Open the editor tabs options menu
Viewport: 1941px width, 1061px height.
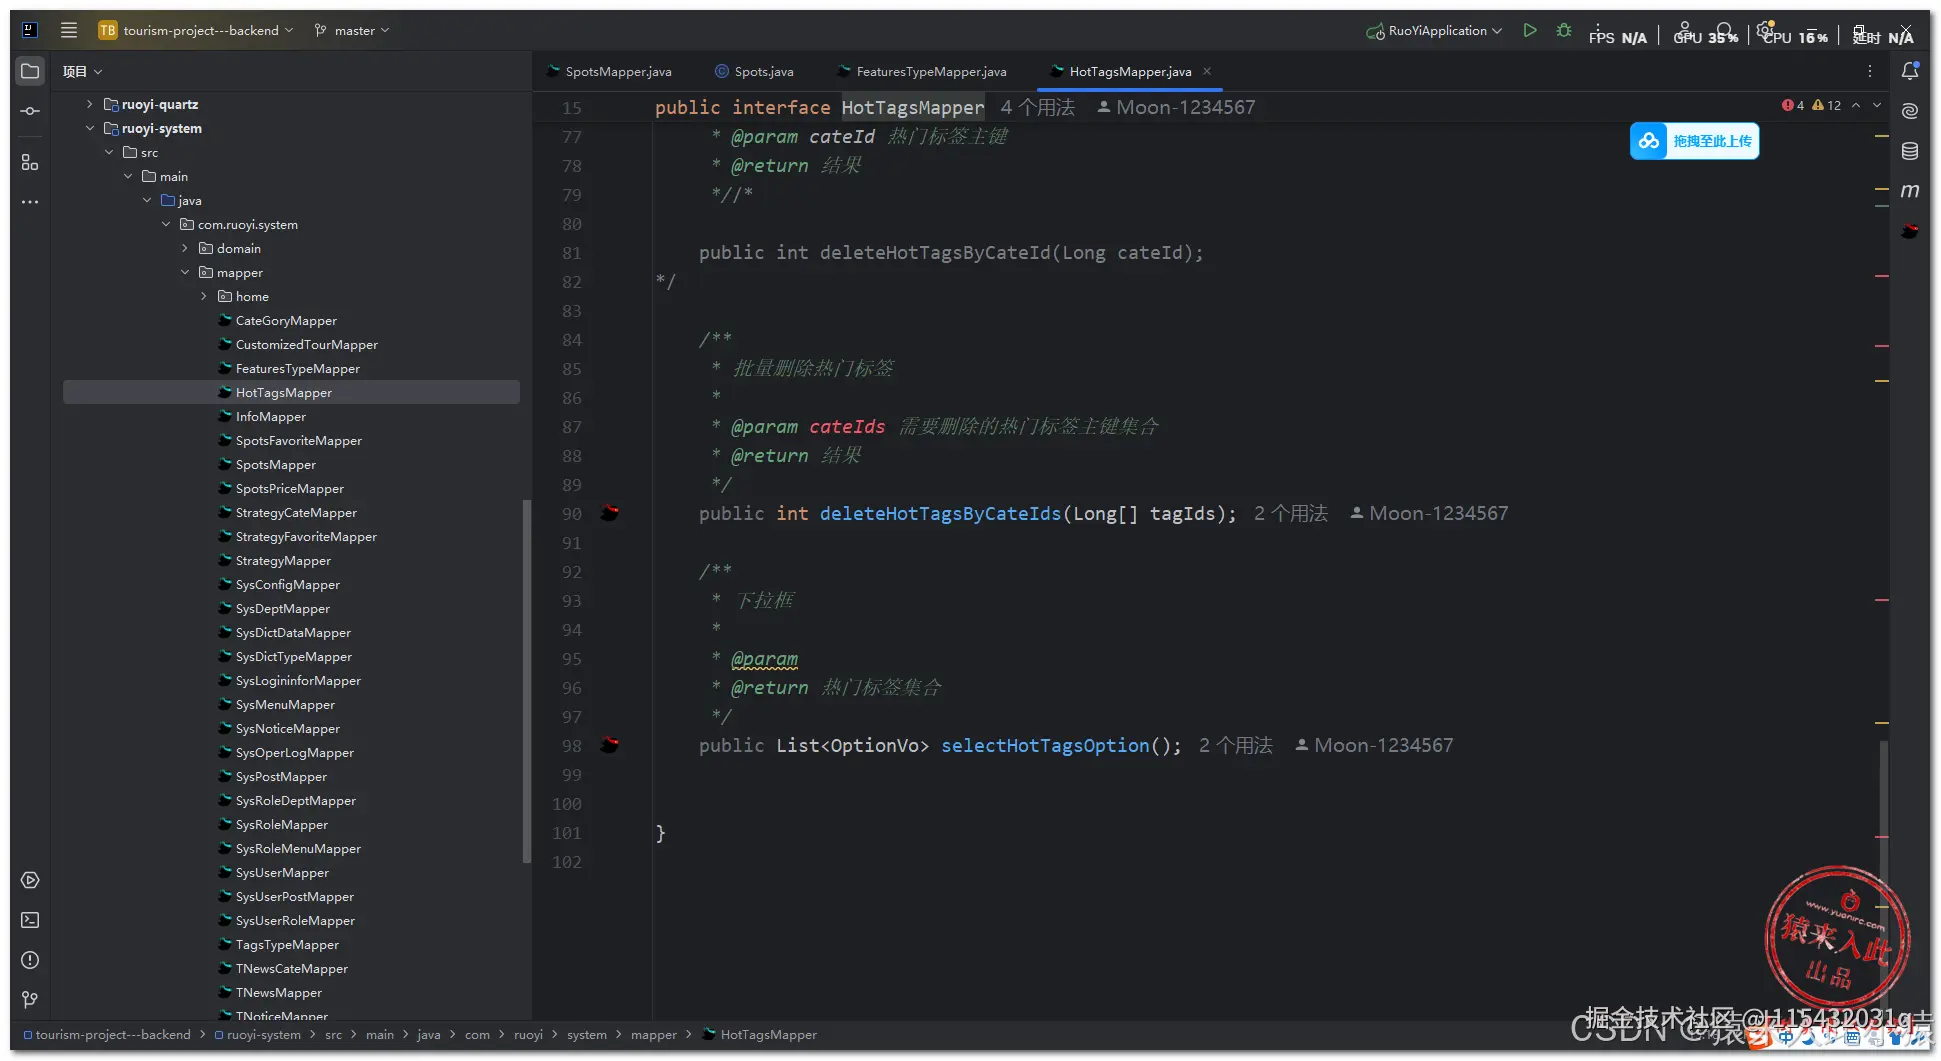(x=1870, y=71)
